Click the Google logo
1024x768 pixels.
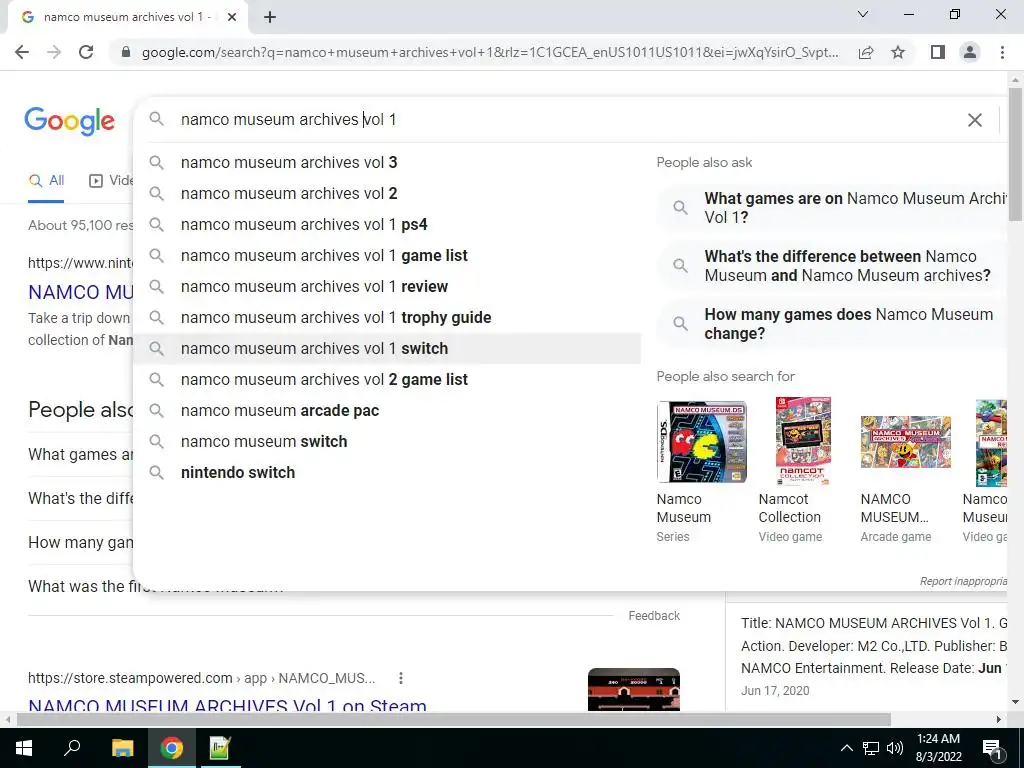(x=70, y=121)
